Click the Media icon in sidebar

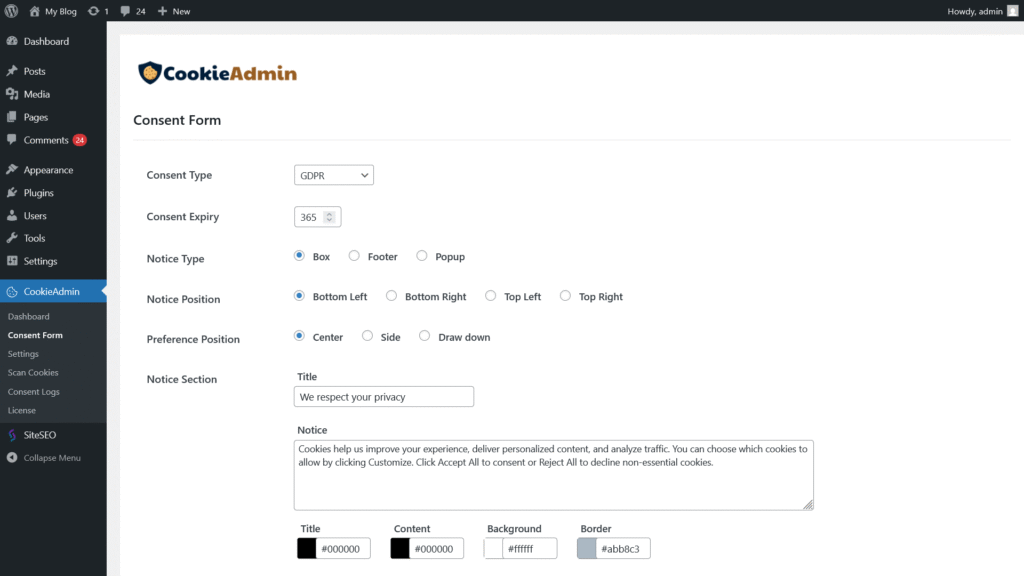pyautogui.click(x=12, y=94)
